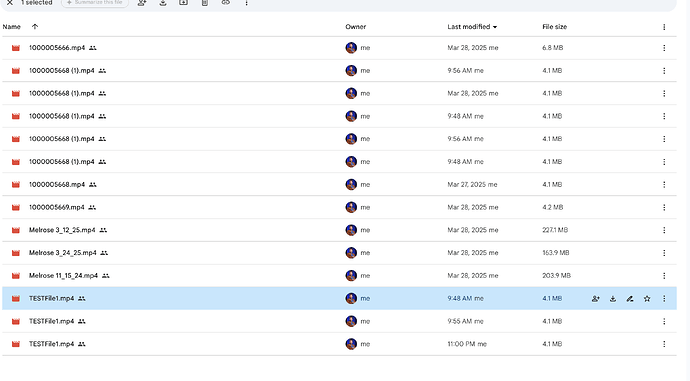Select the Melrose 11_15_24.mp4 file row

[339, 276]
